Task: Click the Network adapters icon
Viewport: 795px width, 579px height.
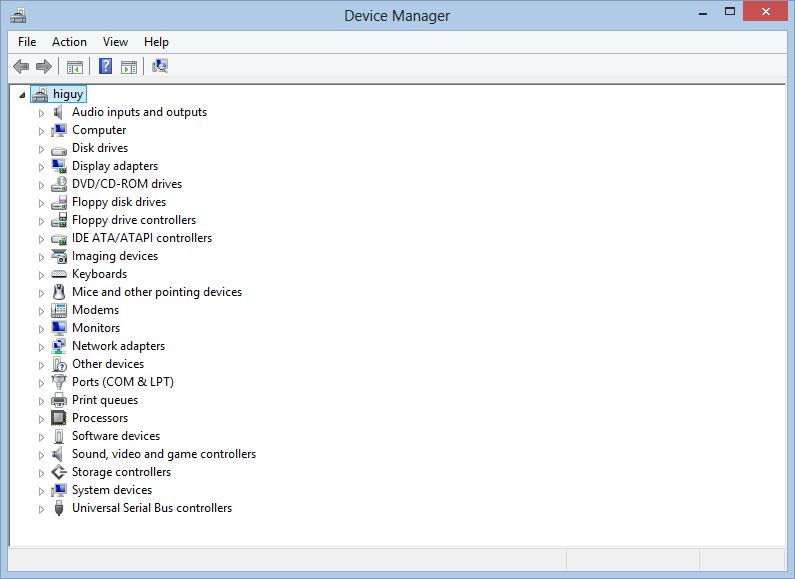Action: click(x=59, y=346)
